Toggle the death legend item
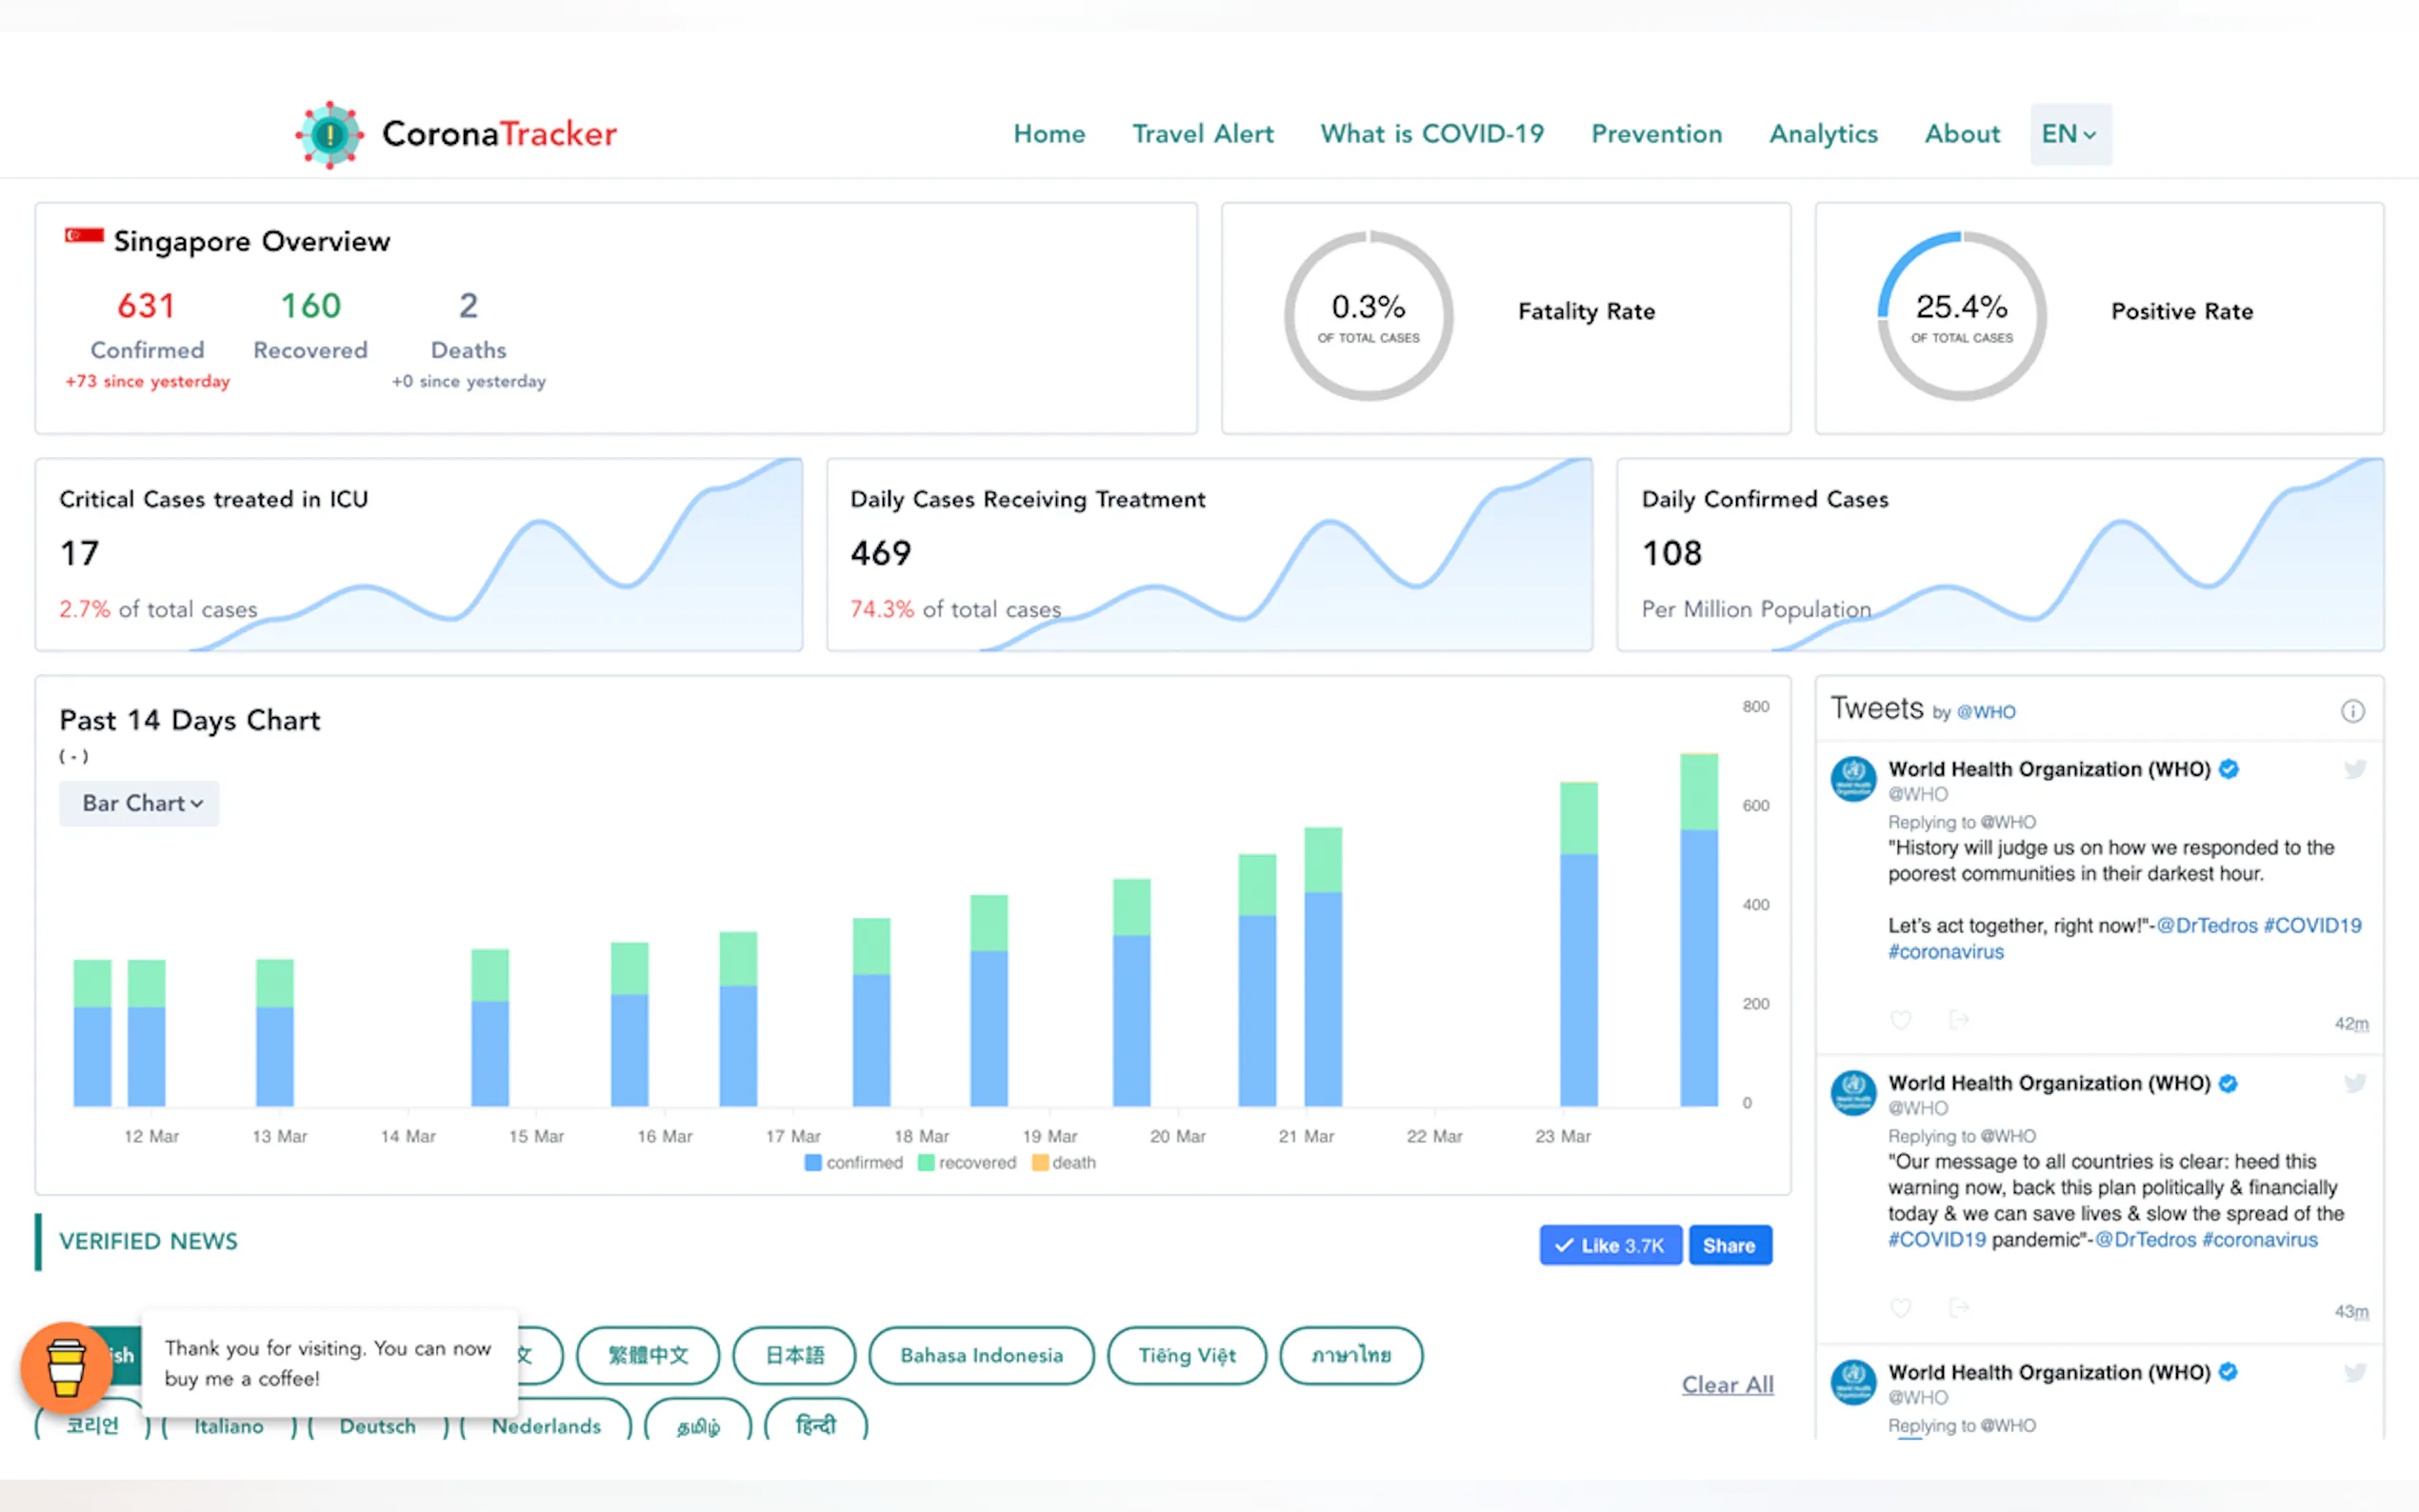The height and width of the screenshot is (1512, 2419). [x=1064, y=1163]
